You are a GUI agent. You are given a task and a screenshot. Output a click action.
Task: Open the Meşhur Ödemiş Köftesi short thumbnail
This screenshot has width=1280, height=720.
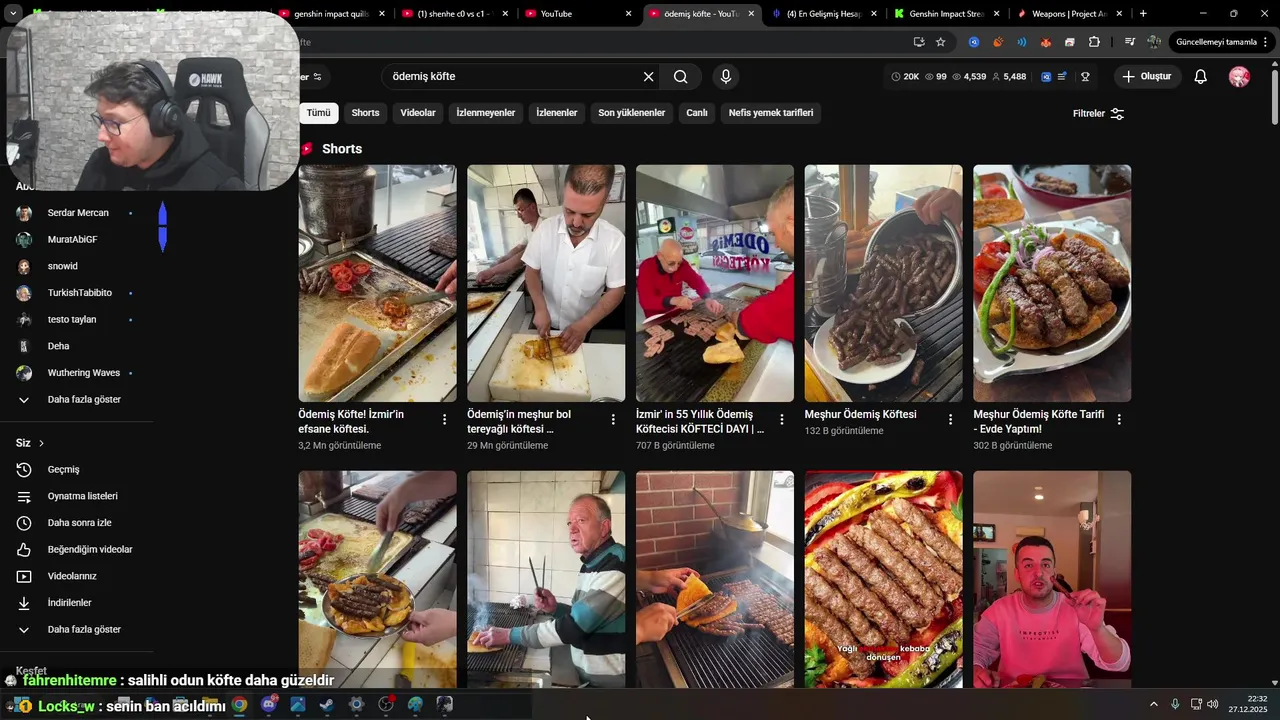(884, 284)
